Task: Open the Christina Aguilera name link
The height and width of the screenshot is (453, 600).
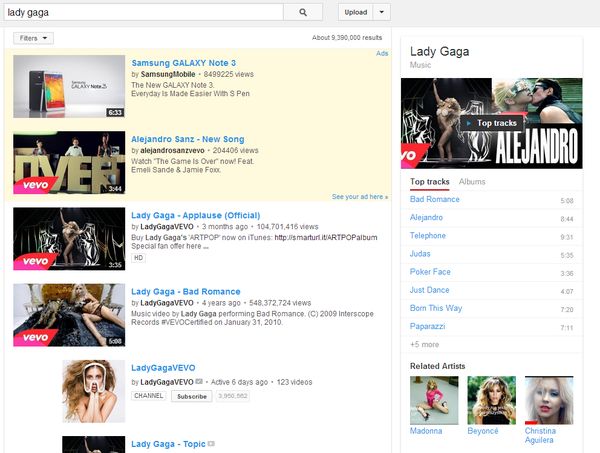Action: coord(540,435)
